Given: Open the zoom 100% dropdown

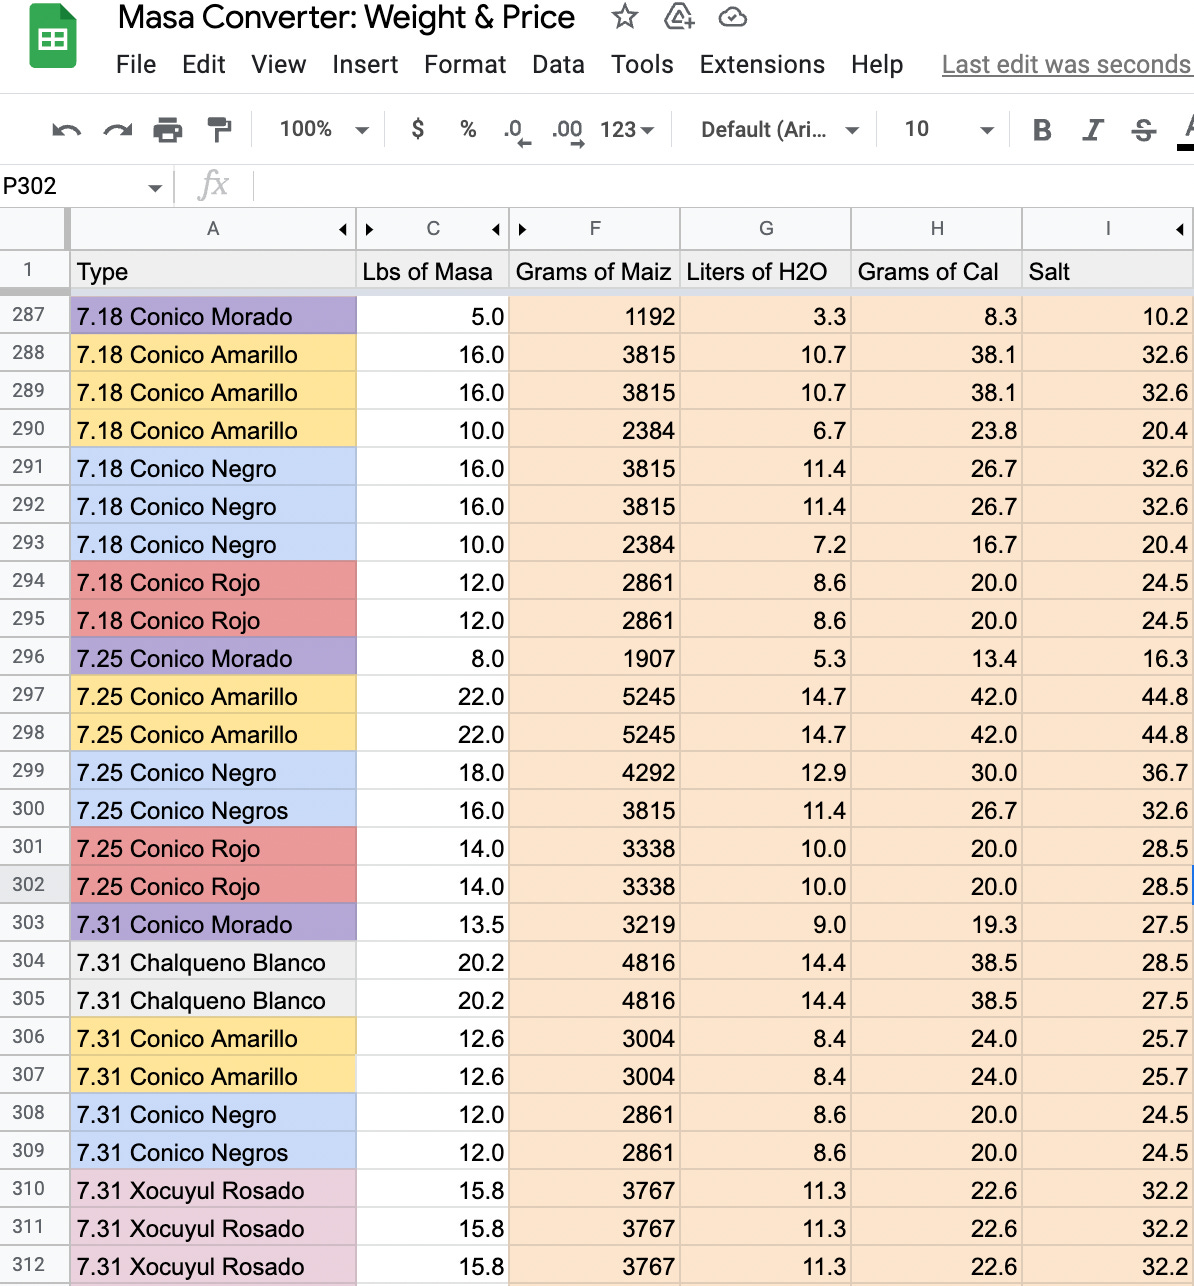Looking at the screenshot, I should [324, 129].
